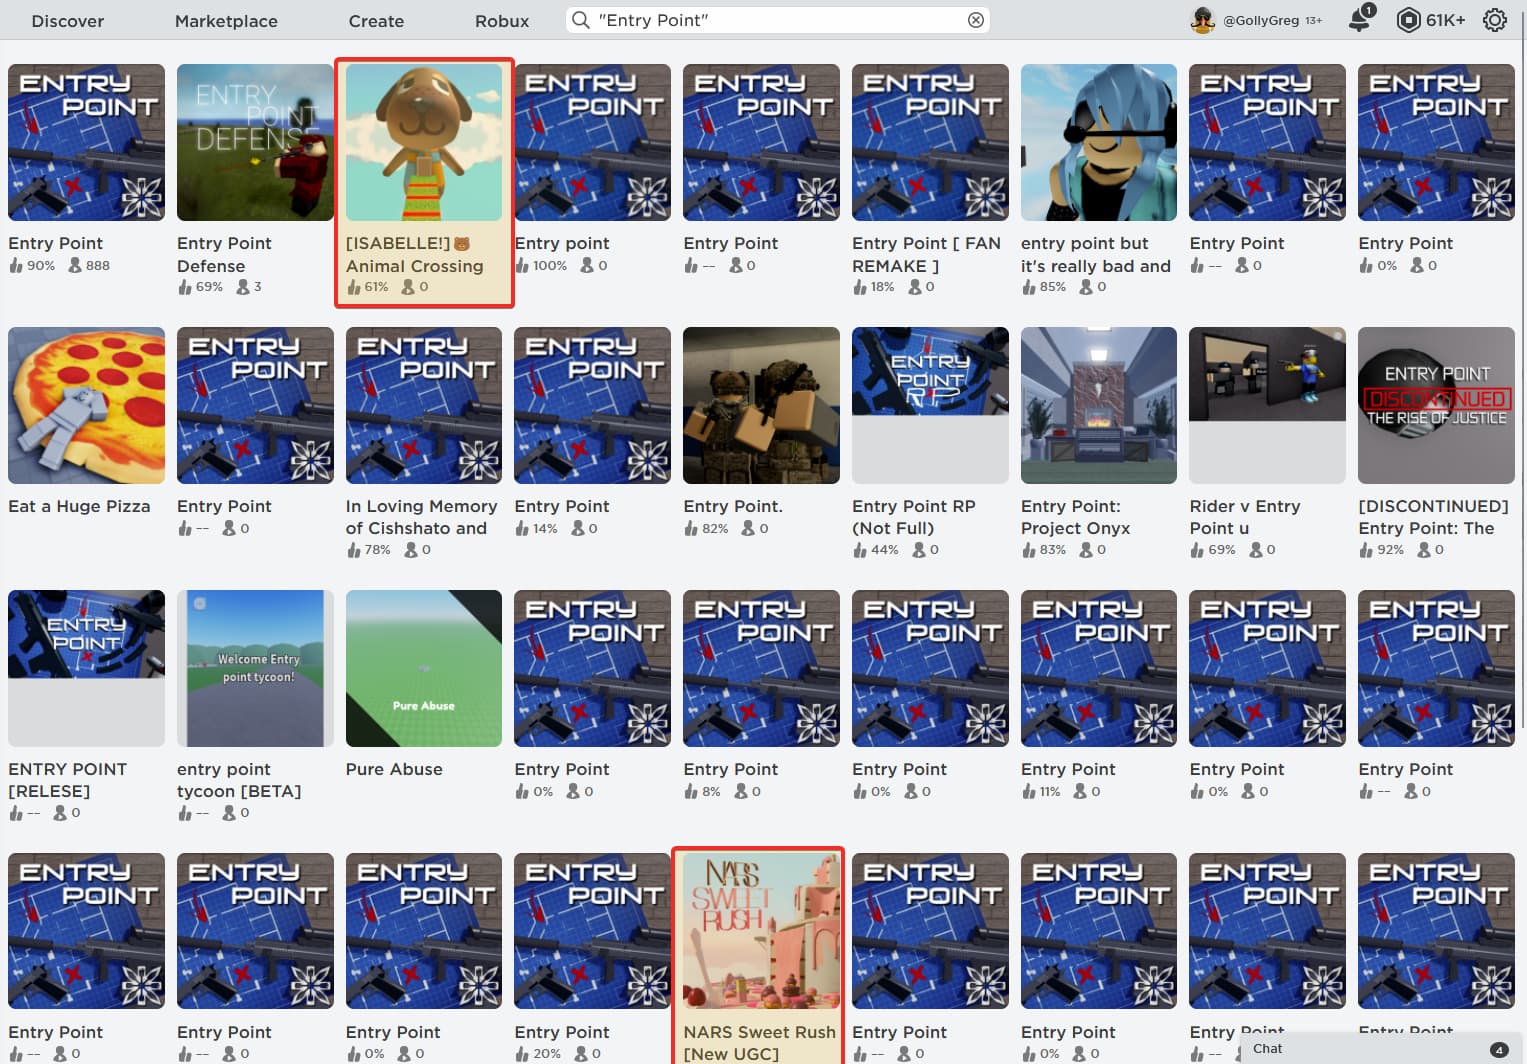The height and width of the screenshot is (1064, 1527).
Task: Open the soldiers "Entry Point." thumbnail
Action: click(x=761, y=405)
